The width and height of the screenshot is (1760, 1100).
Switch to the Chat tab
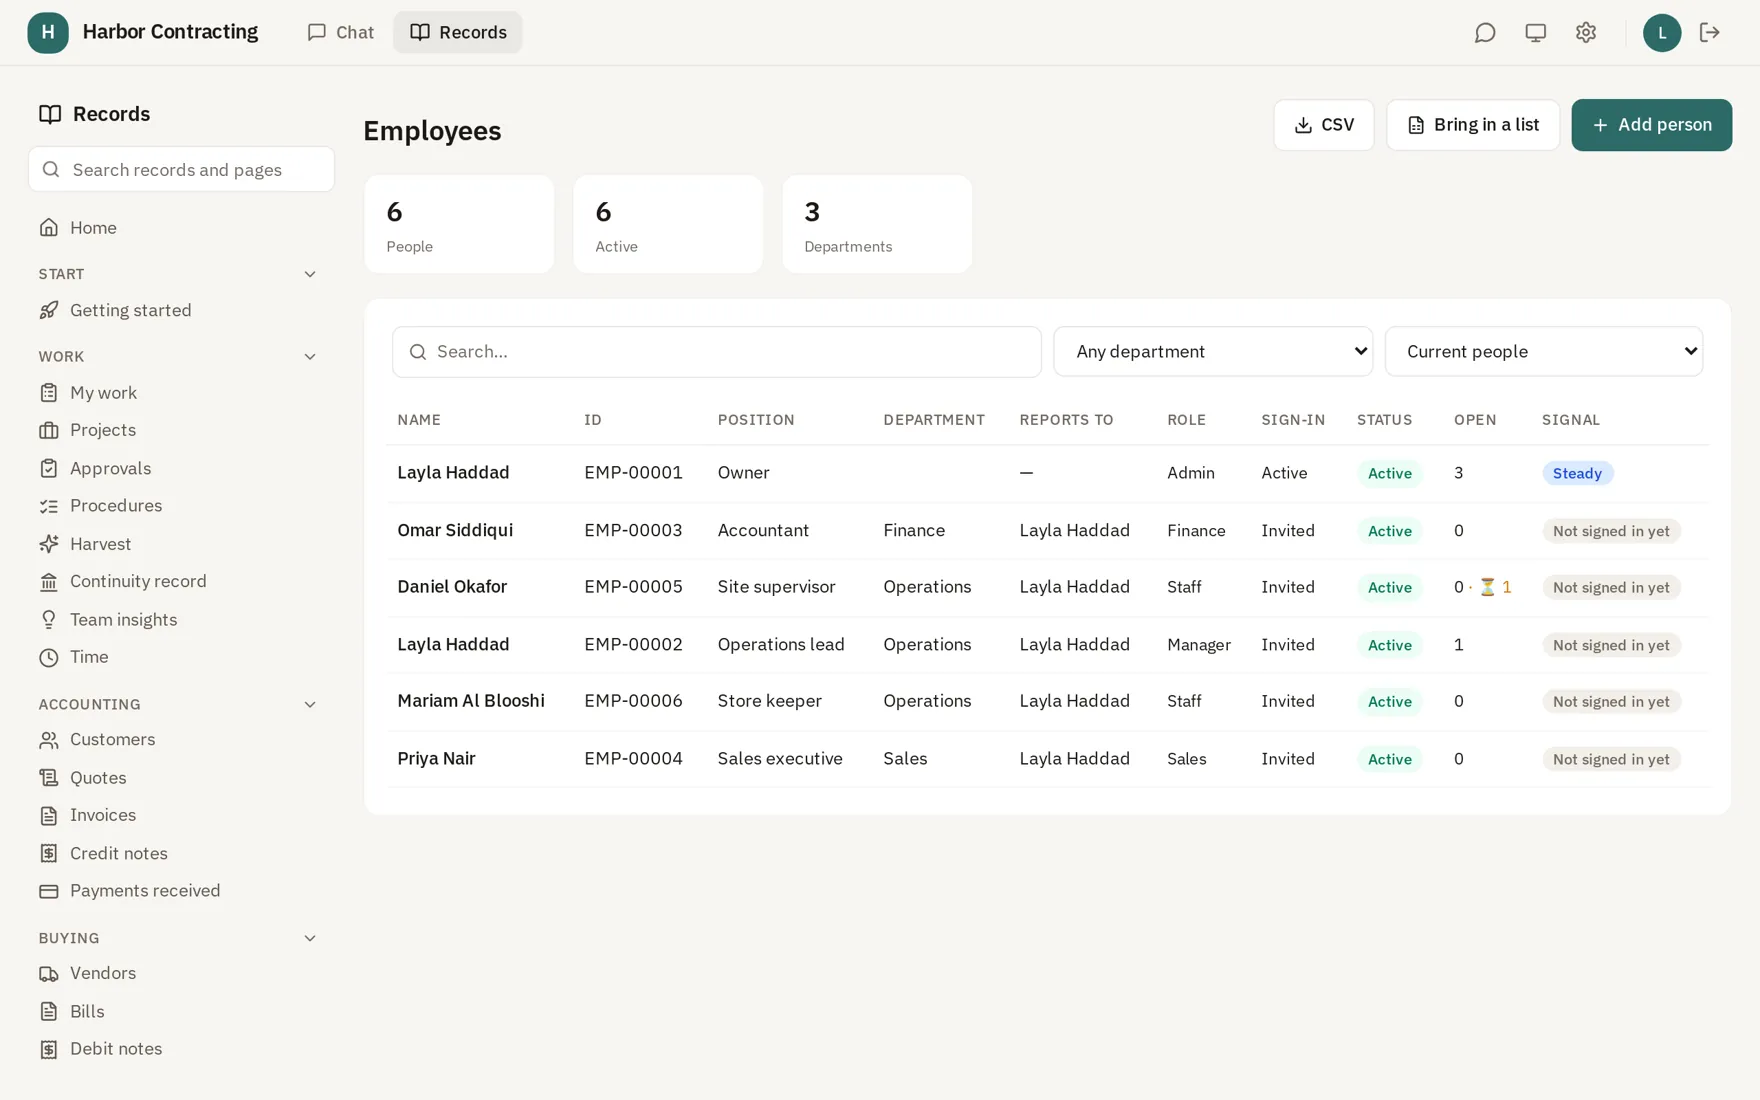(x=340, y=32)
